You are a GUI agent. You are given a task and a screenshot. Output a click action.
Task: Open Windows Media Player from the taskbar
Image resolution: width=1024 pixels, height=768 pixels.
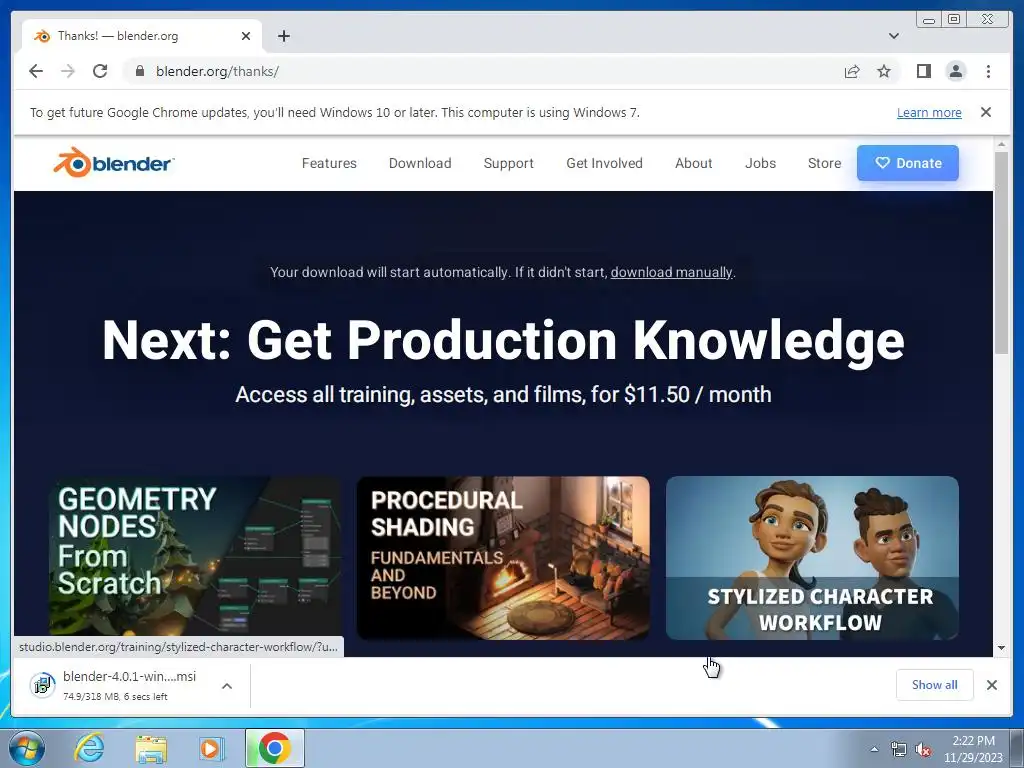[211, 748]
